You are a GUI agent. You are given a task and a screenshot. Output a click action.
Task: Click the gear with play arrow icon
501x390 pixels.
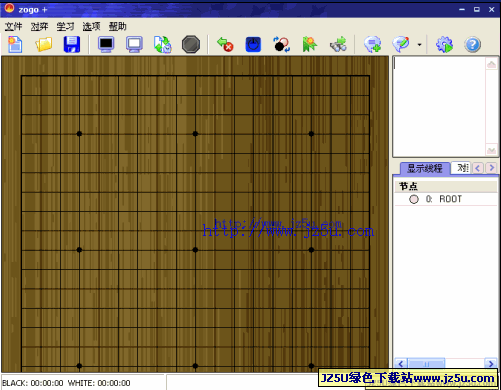tap(445, 44)
